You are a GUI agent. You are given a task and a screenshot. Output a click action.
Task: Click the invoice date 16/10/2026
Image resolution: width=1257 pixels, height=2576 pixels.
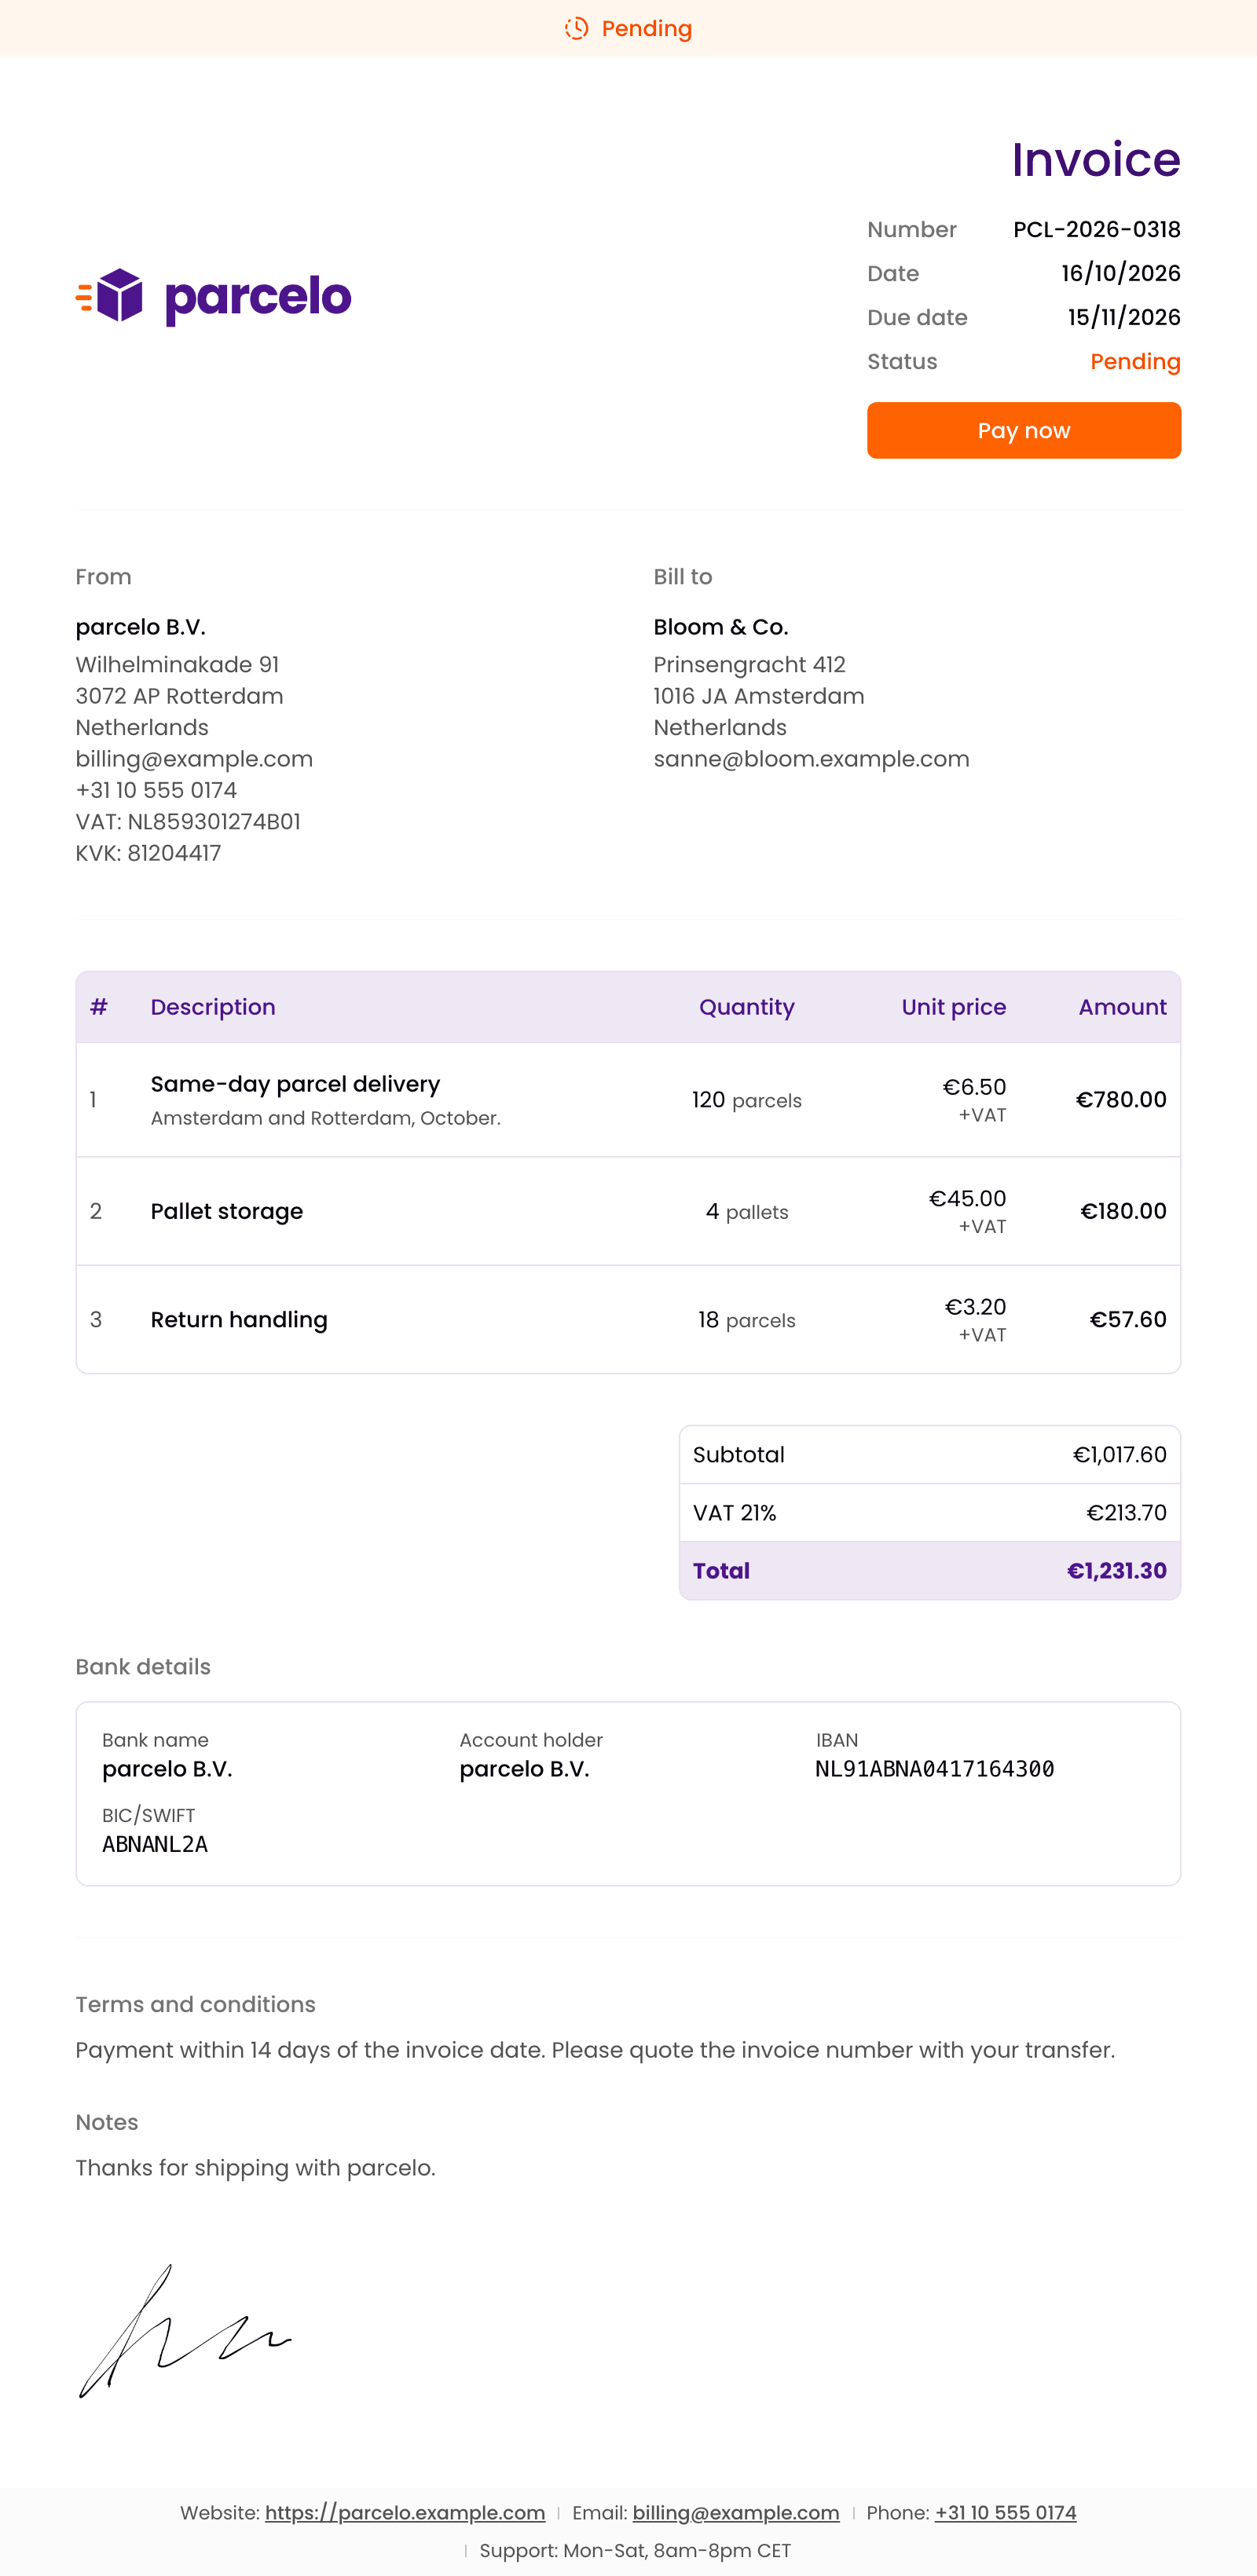click(1121, 273)
